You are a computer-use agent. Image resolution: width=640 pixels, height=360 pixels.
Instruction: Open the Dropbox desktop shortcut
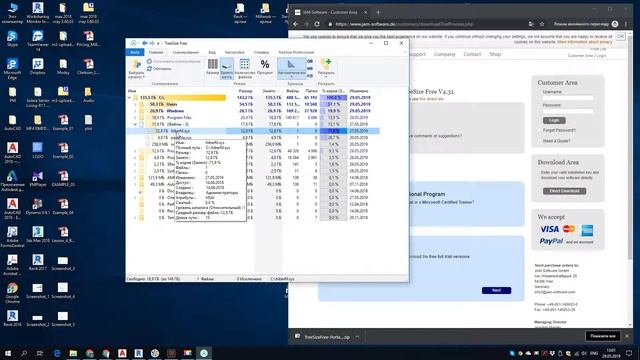click(38, 67)
